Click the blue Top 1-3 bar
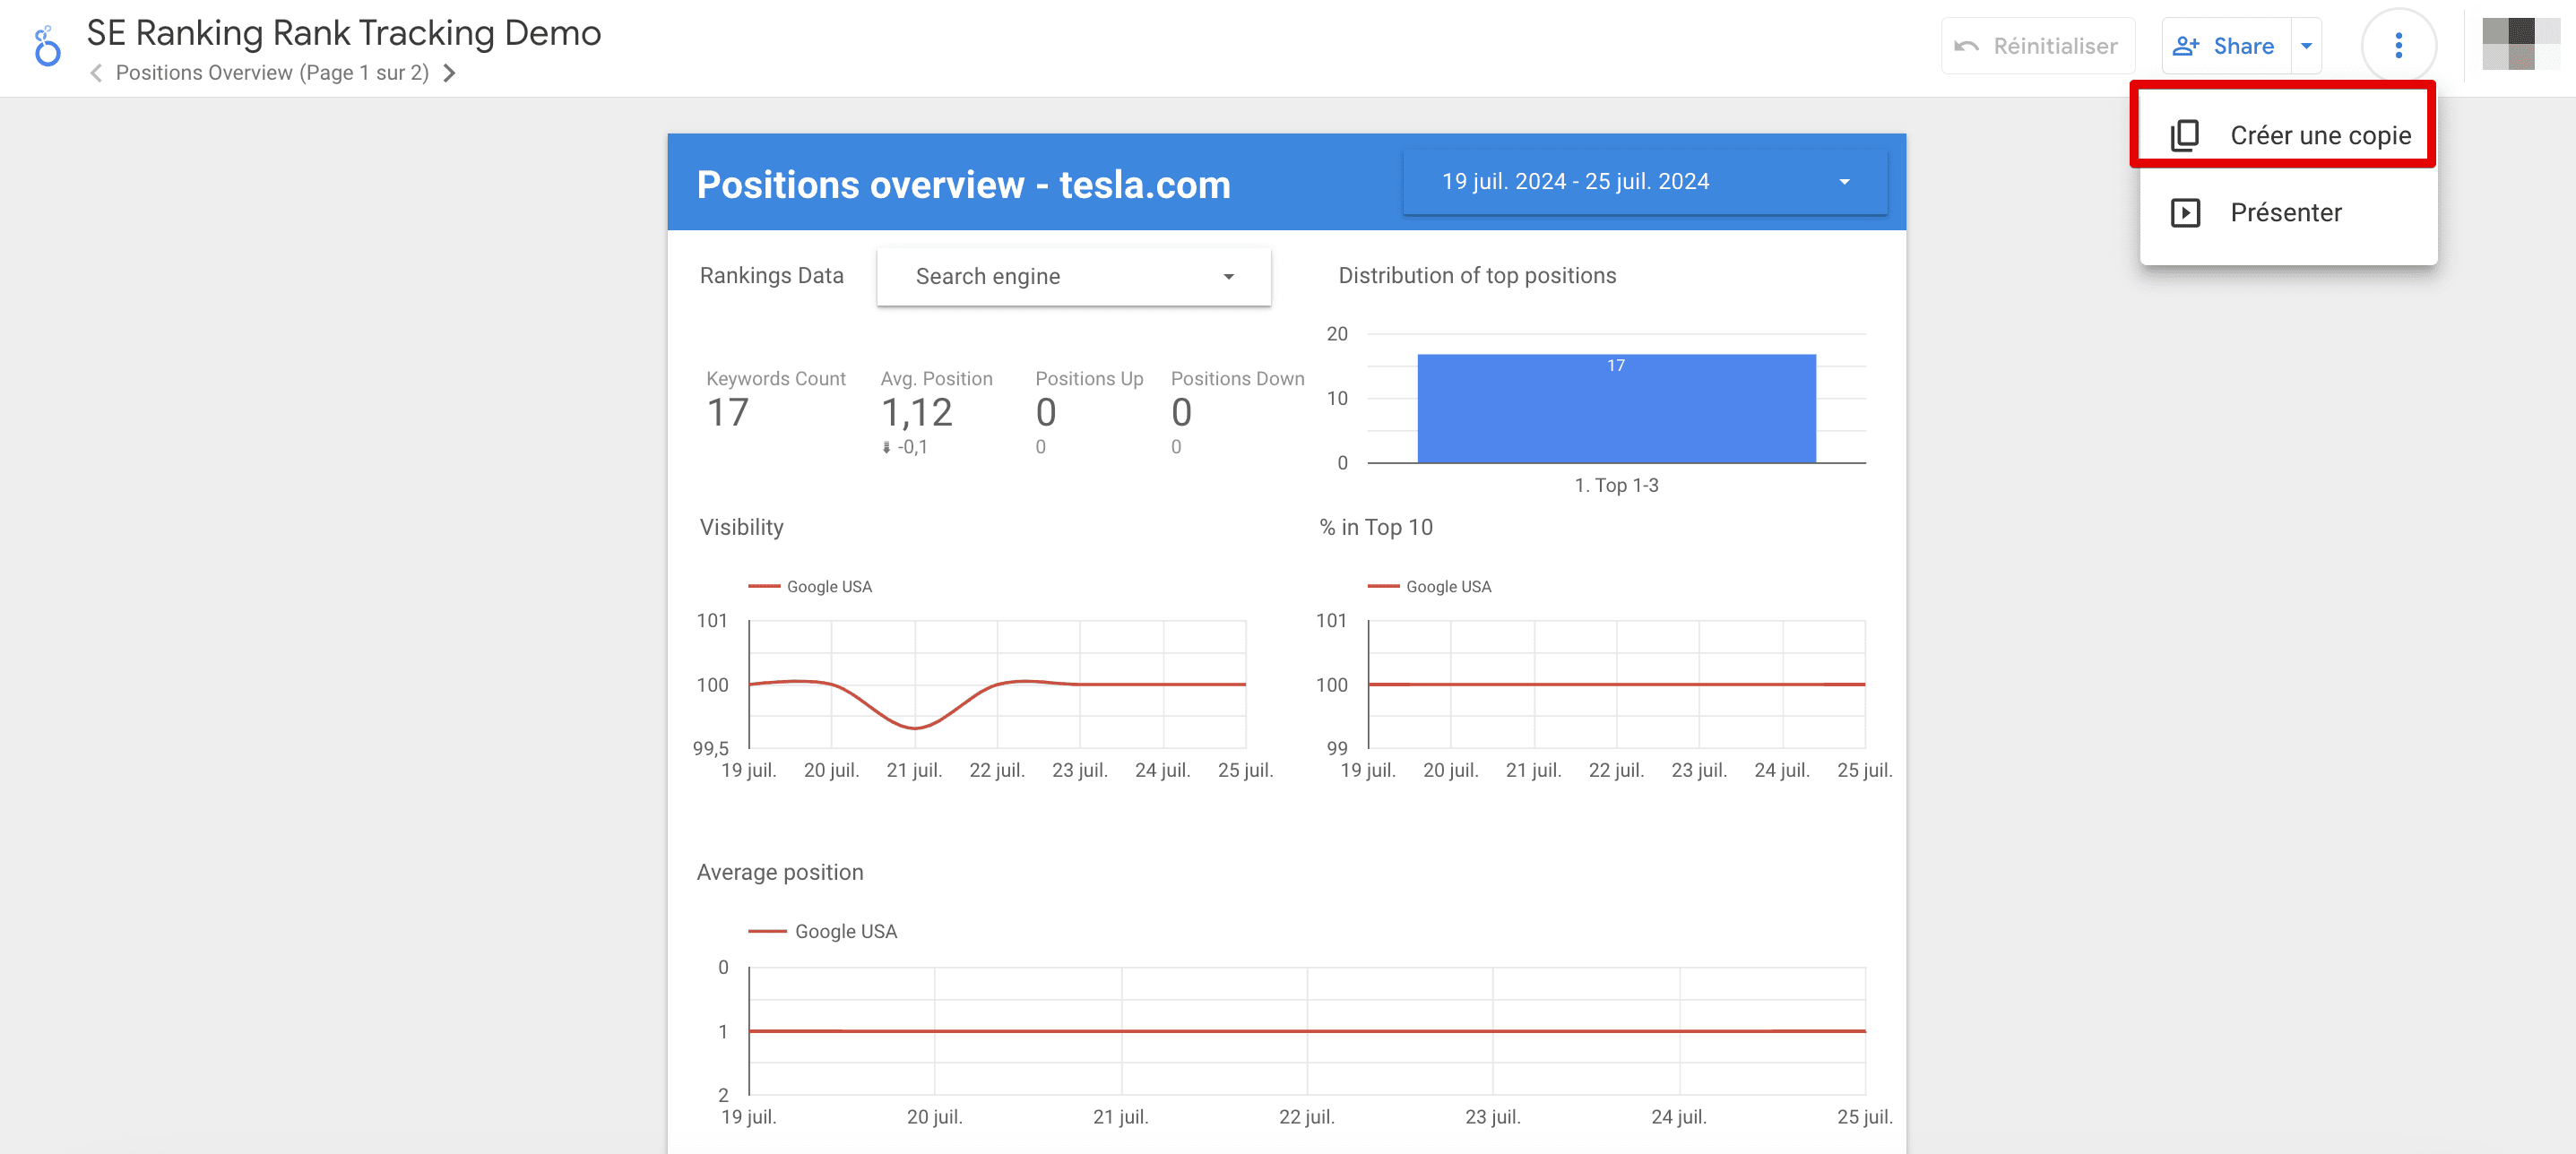This screenshot has height=1154, width=2576. point(1616,408)
